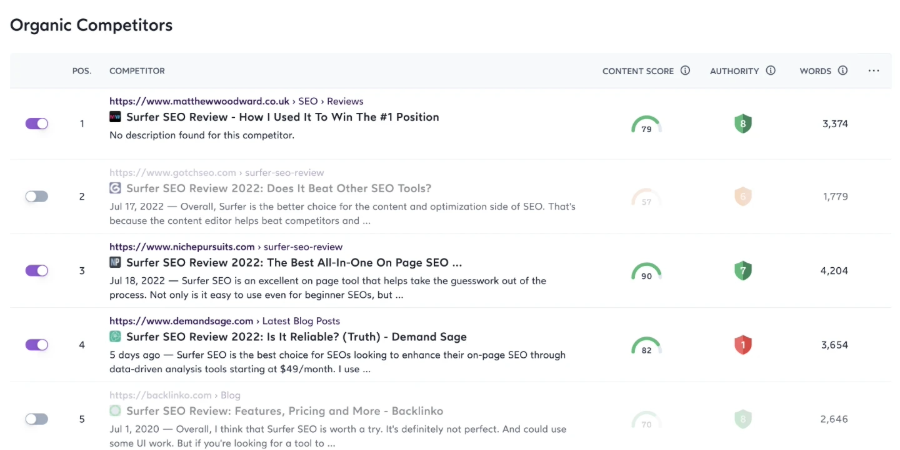Disable the Matthew Woodward competitor toggle

click(x=37, y=124)
